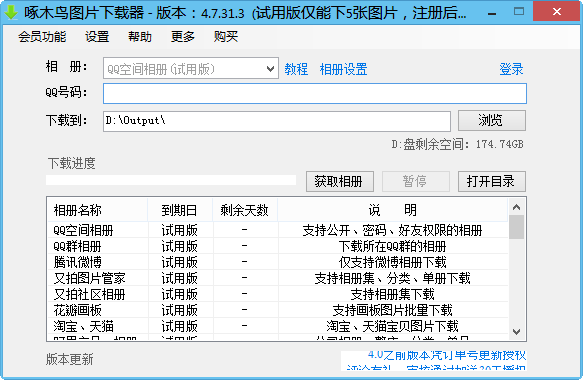Click the download progress bar
The image size is (583, 380).
pyautogui.click(x=171, y=180)
